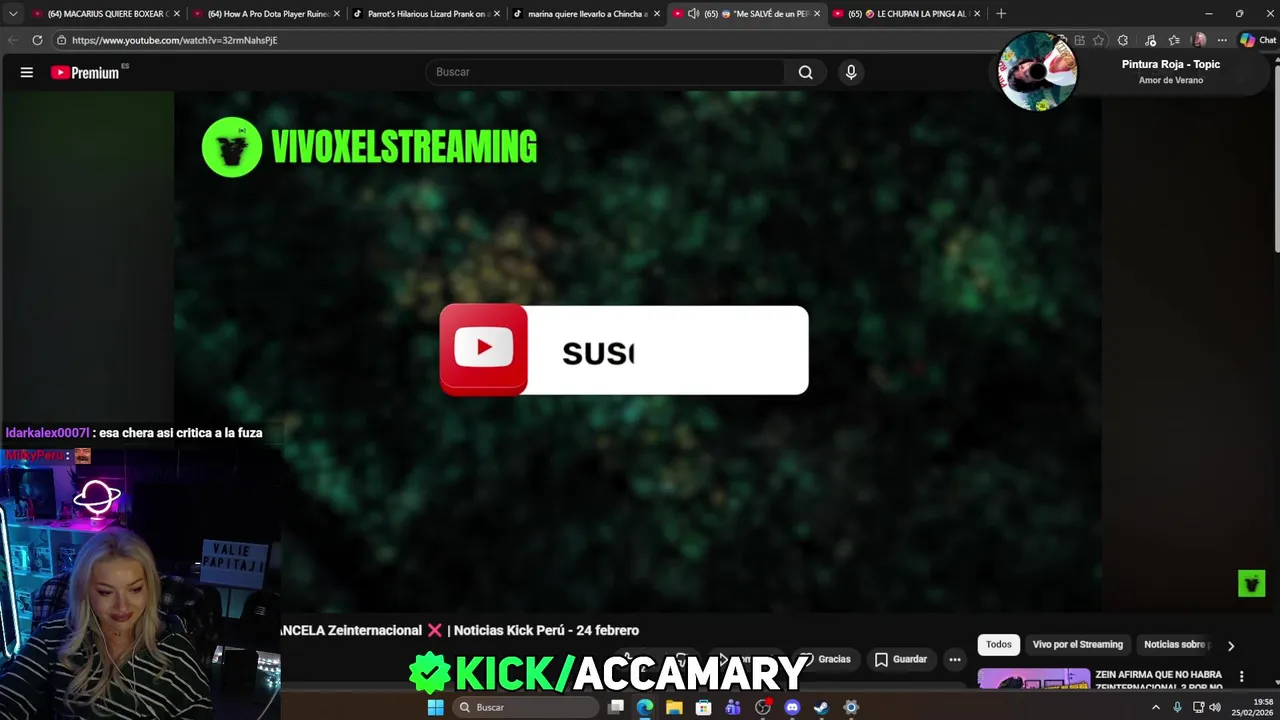Save video with Guardar button
This screenshot has width=1280, height=720.
tap(901, 659)
